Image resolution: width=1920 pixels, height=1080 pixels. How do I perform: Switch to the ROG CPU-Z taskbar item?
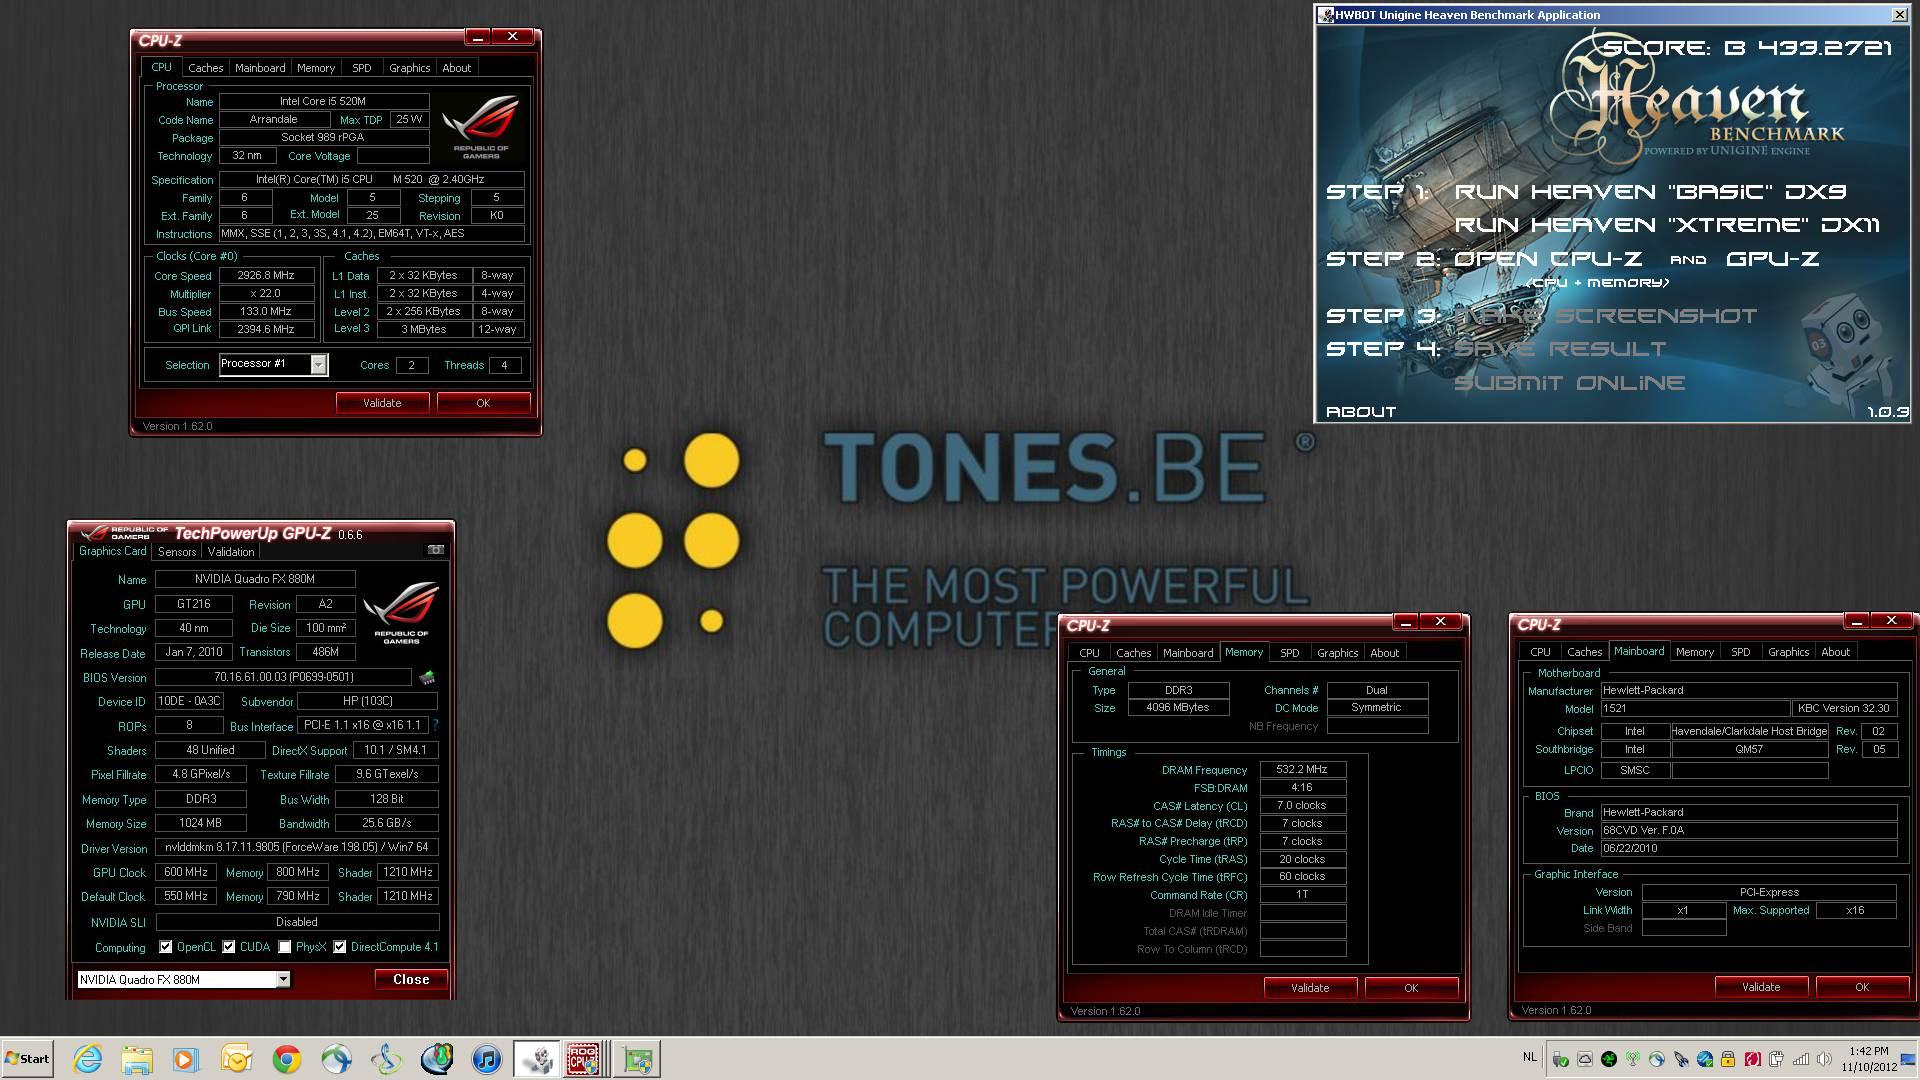[585, 1059]
